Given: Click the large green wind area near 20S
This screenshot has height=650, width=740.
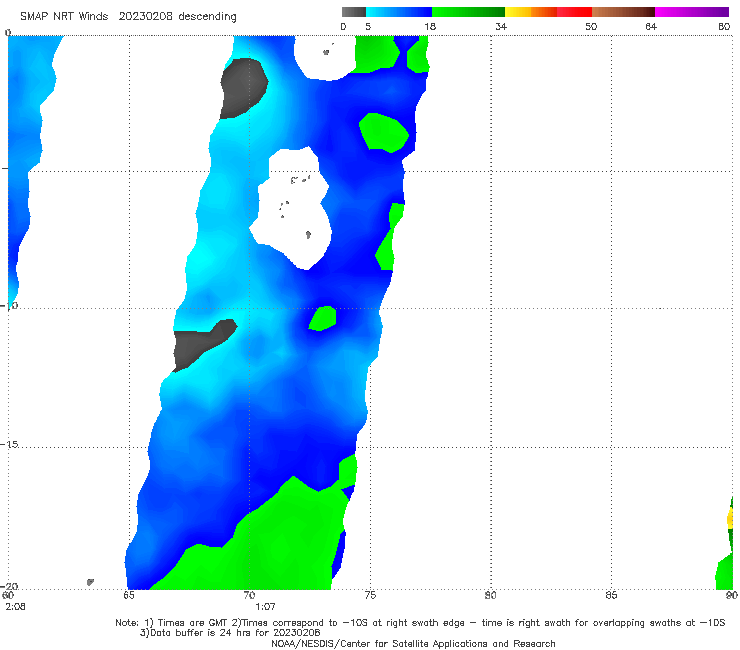Looking at the screenshot, I should (x=264, y=543).
